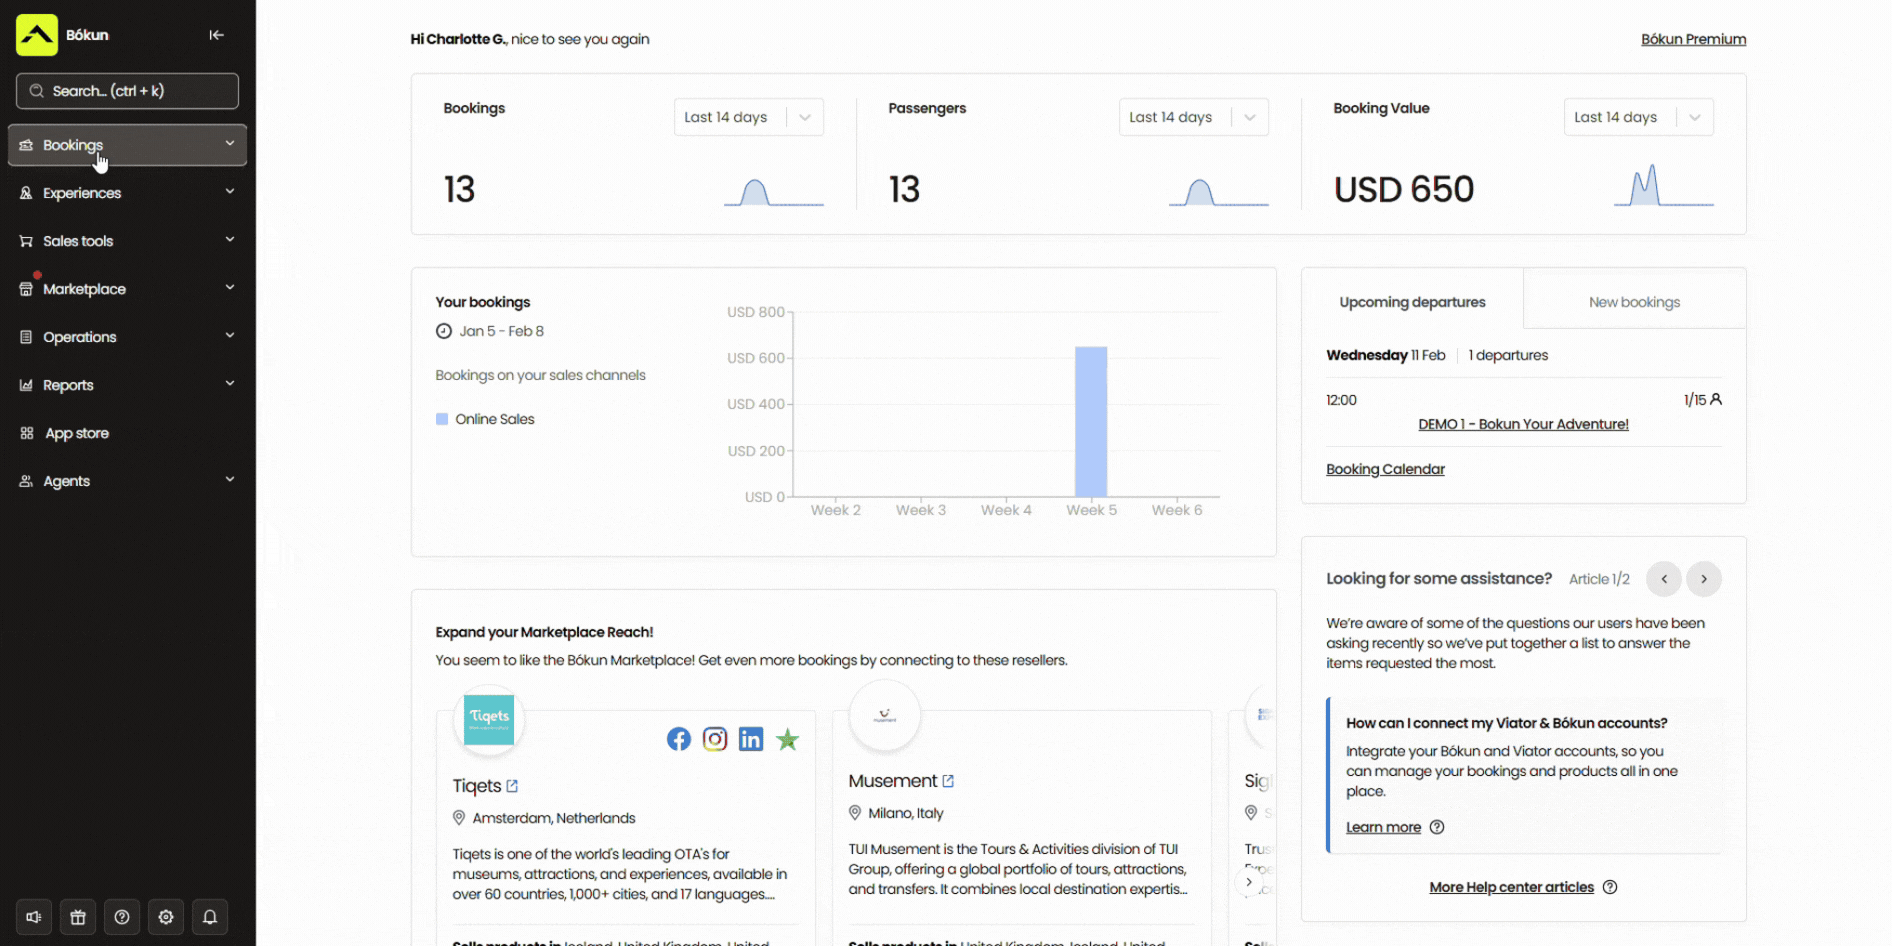Click the Facebook icon on Tiqets card

[679, 739]
